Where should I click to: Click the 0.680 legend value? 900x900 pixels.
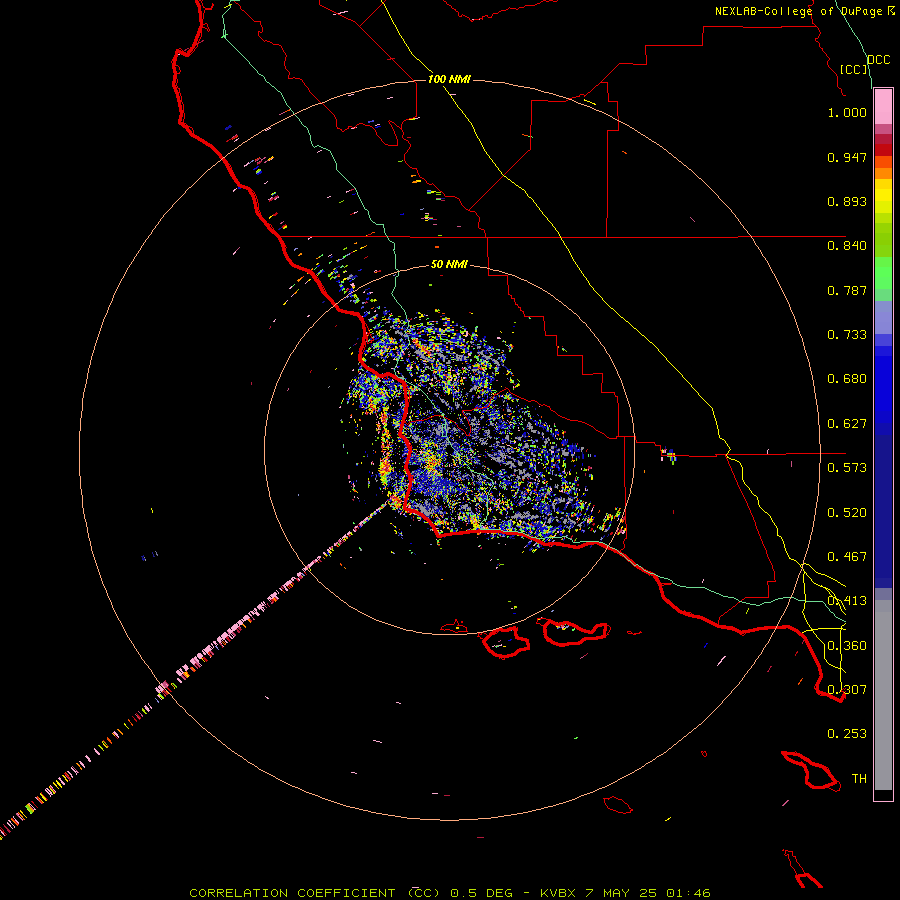pyautogui.click(x=847, y=379)
